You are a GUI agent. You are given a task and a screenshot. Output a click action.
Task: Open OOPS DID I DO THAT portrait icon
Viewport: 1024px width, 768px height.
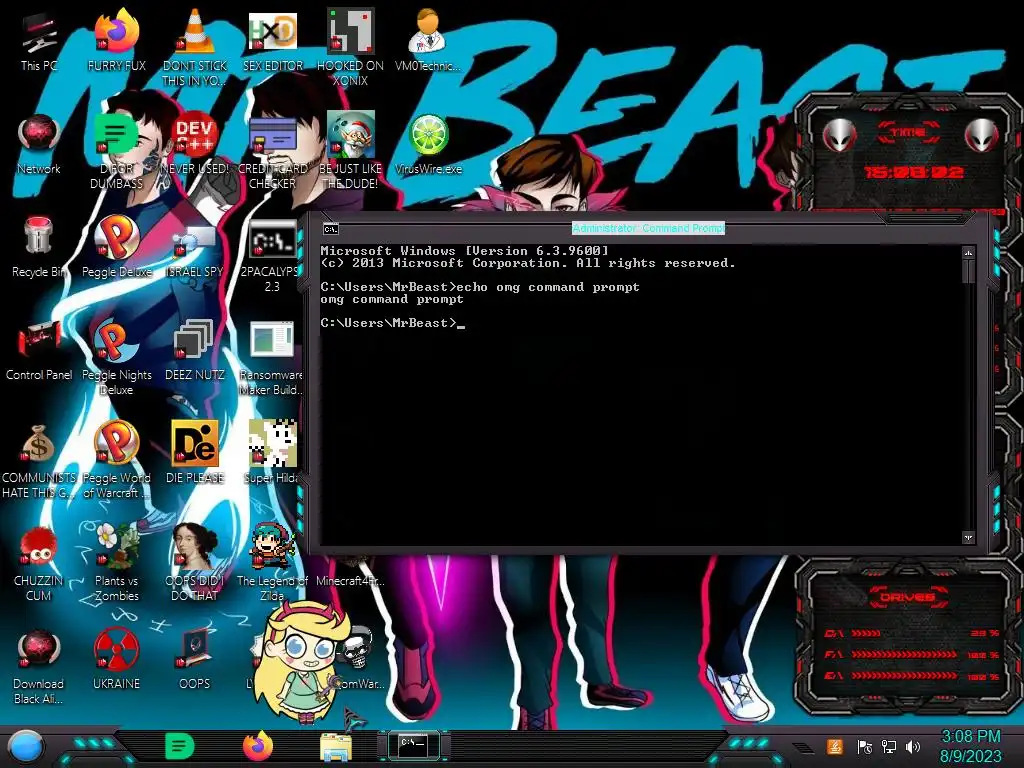coord(195,563)
